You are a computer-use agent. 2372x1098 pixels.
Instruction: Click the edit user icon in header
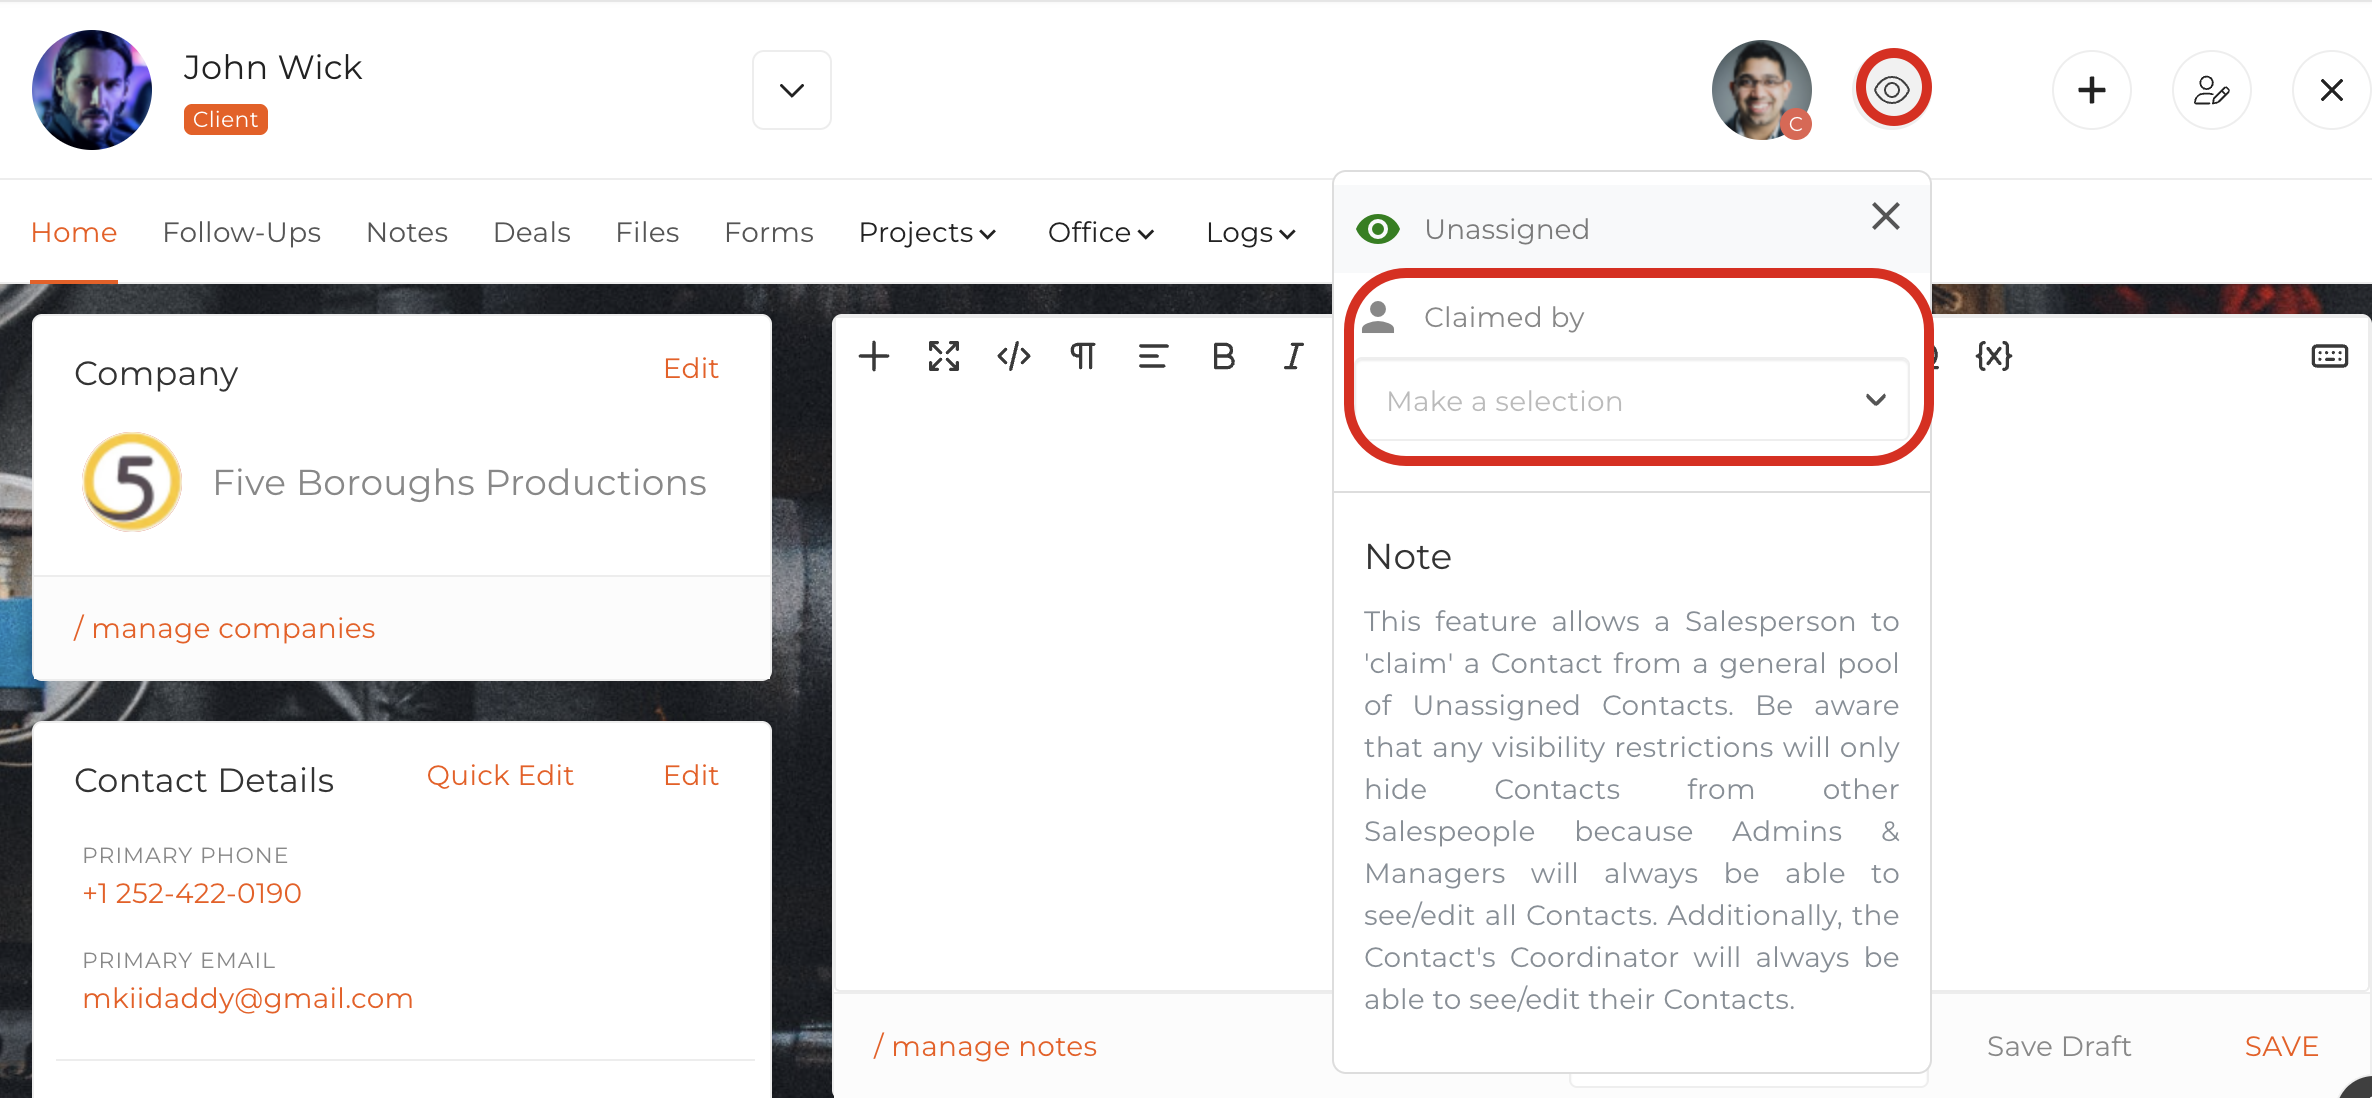point(2211,90)
